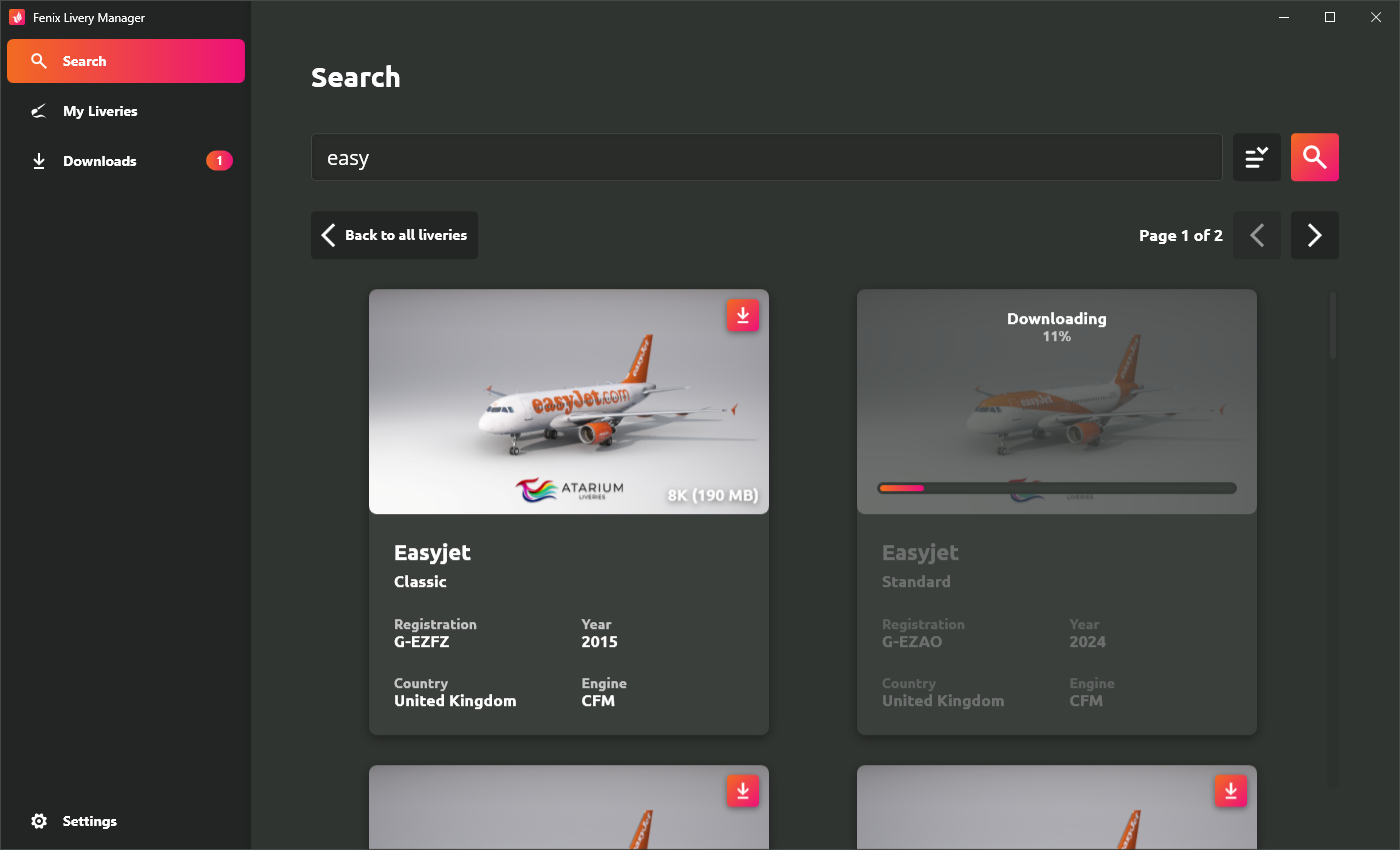Go to previous page of results
The height and width of the screenshot is (850, 1400).
tap(1256, 235)
